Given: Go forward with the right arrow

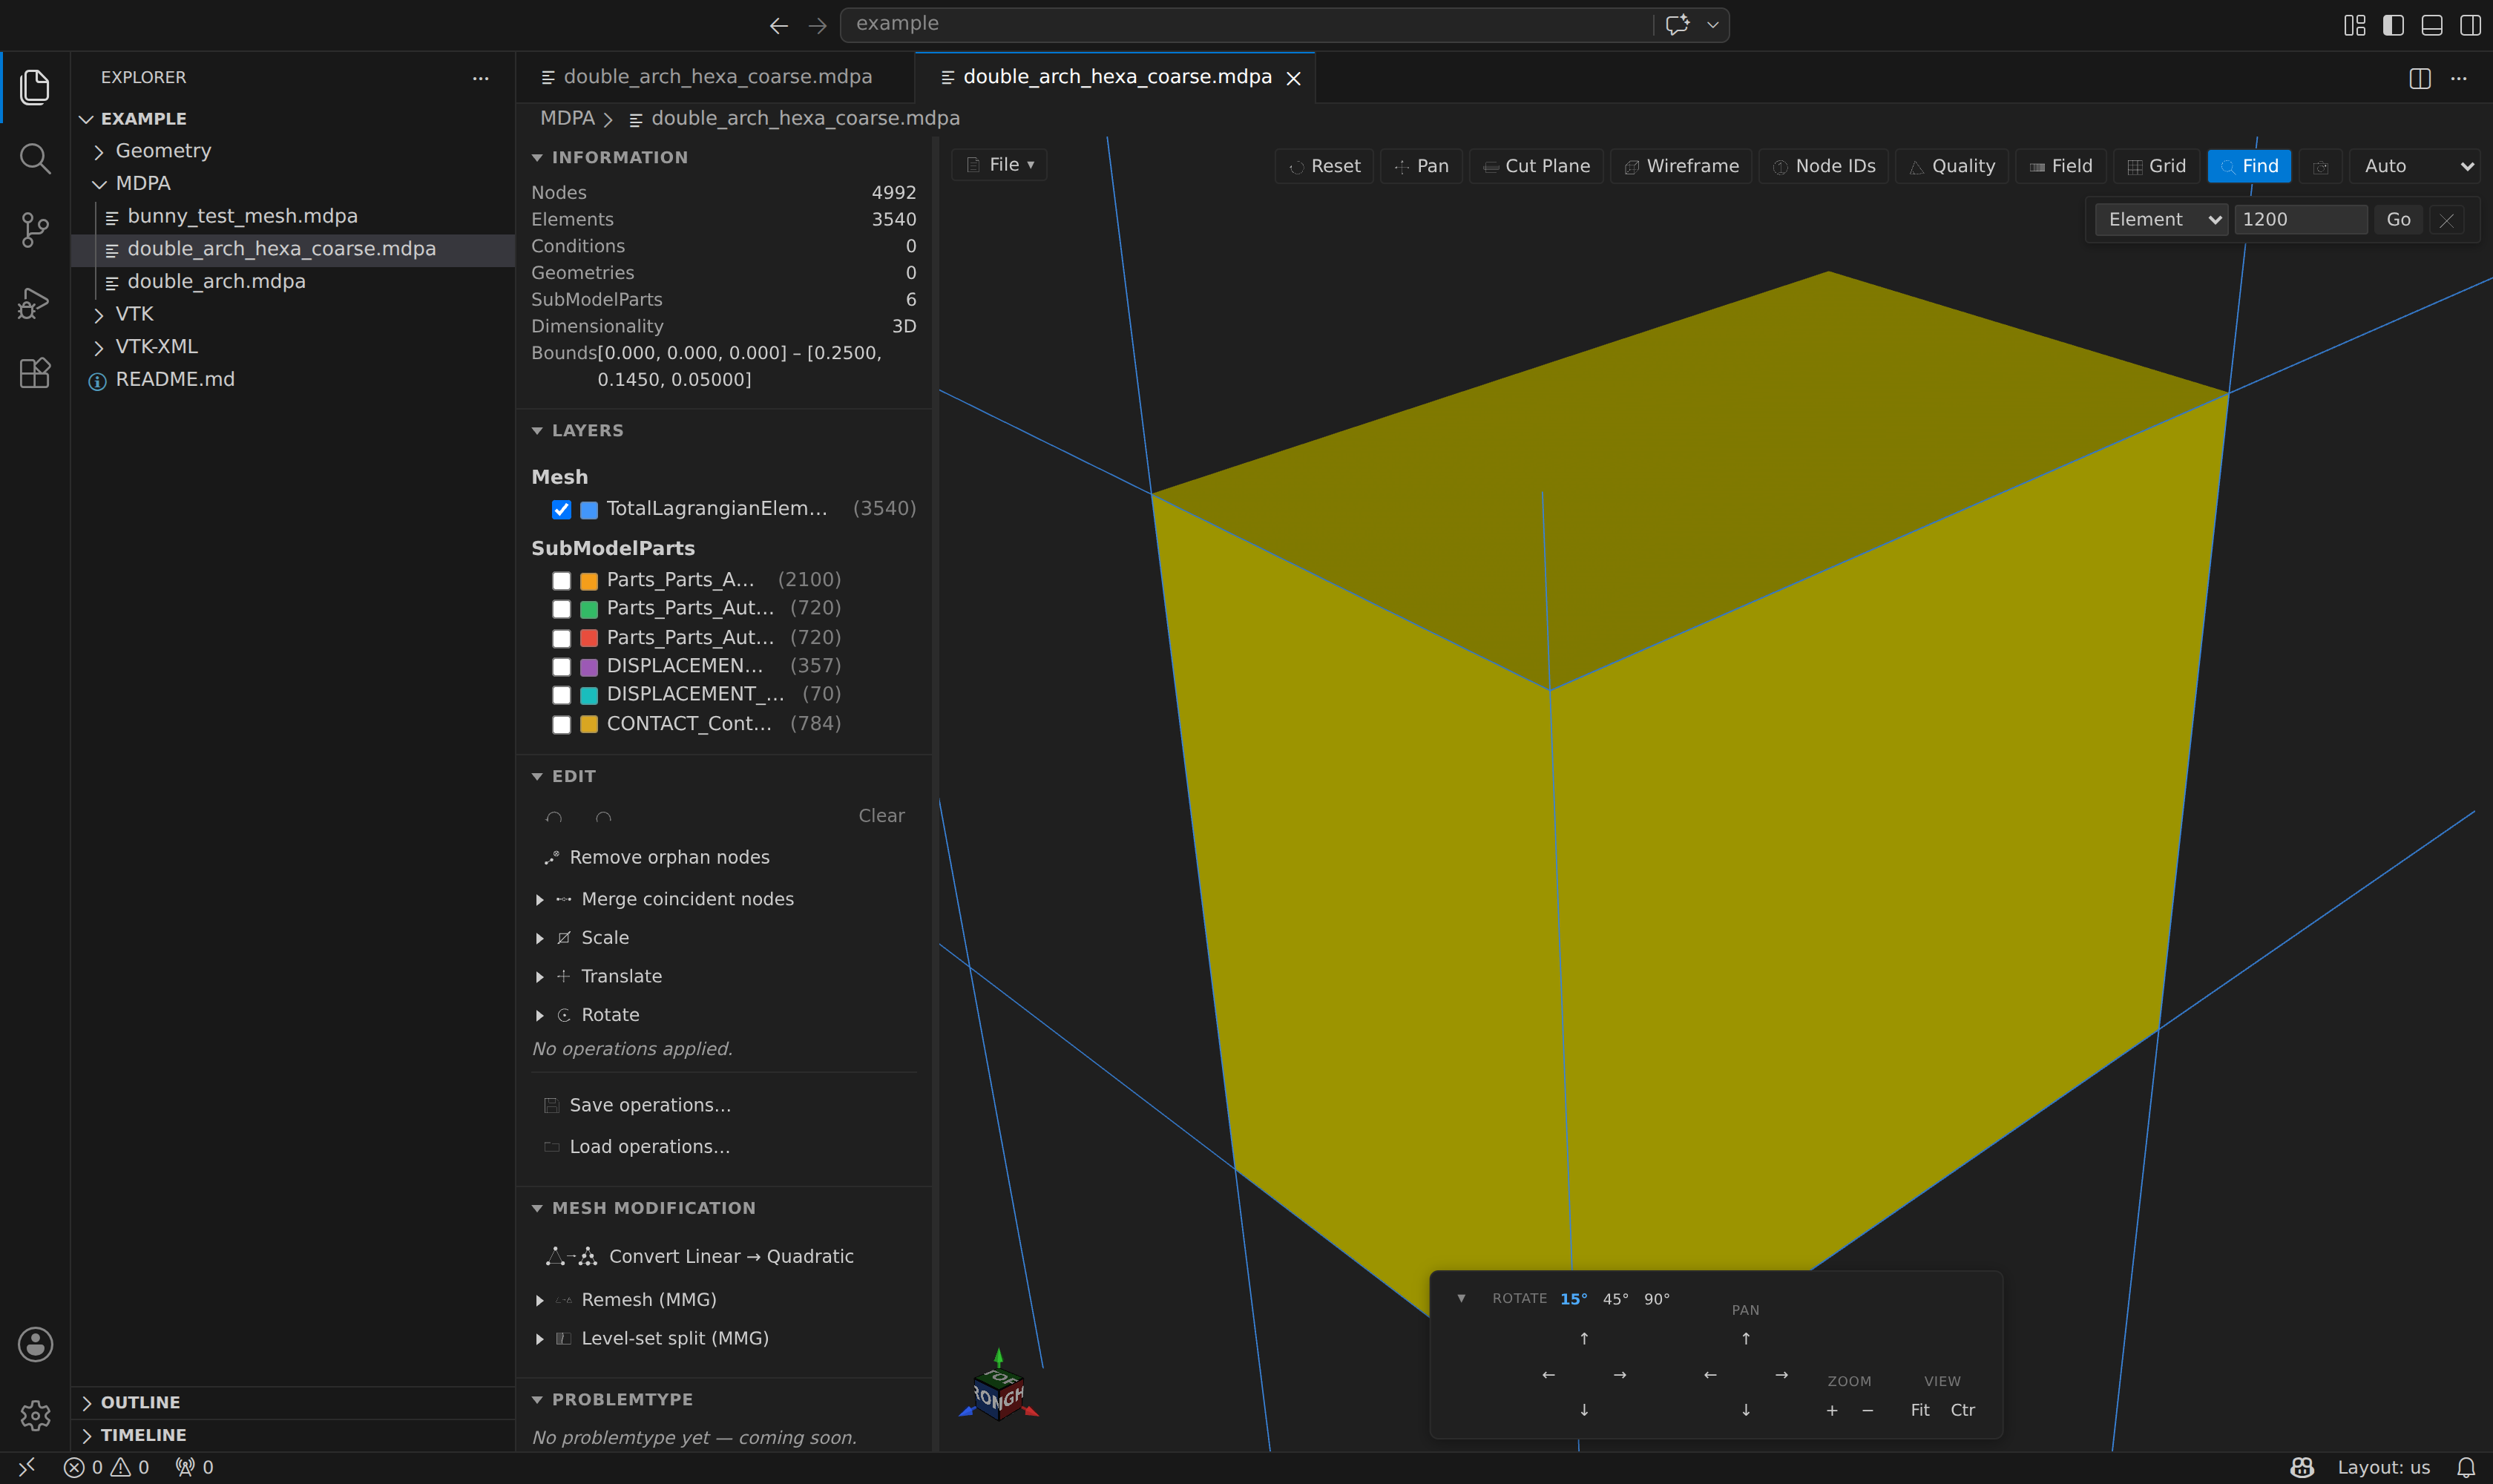Looking at the screenshot, I should point(818,25).
